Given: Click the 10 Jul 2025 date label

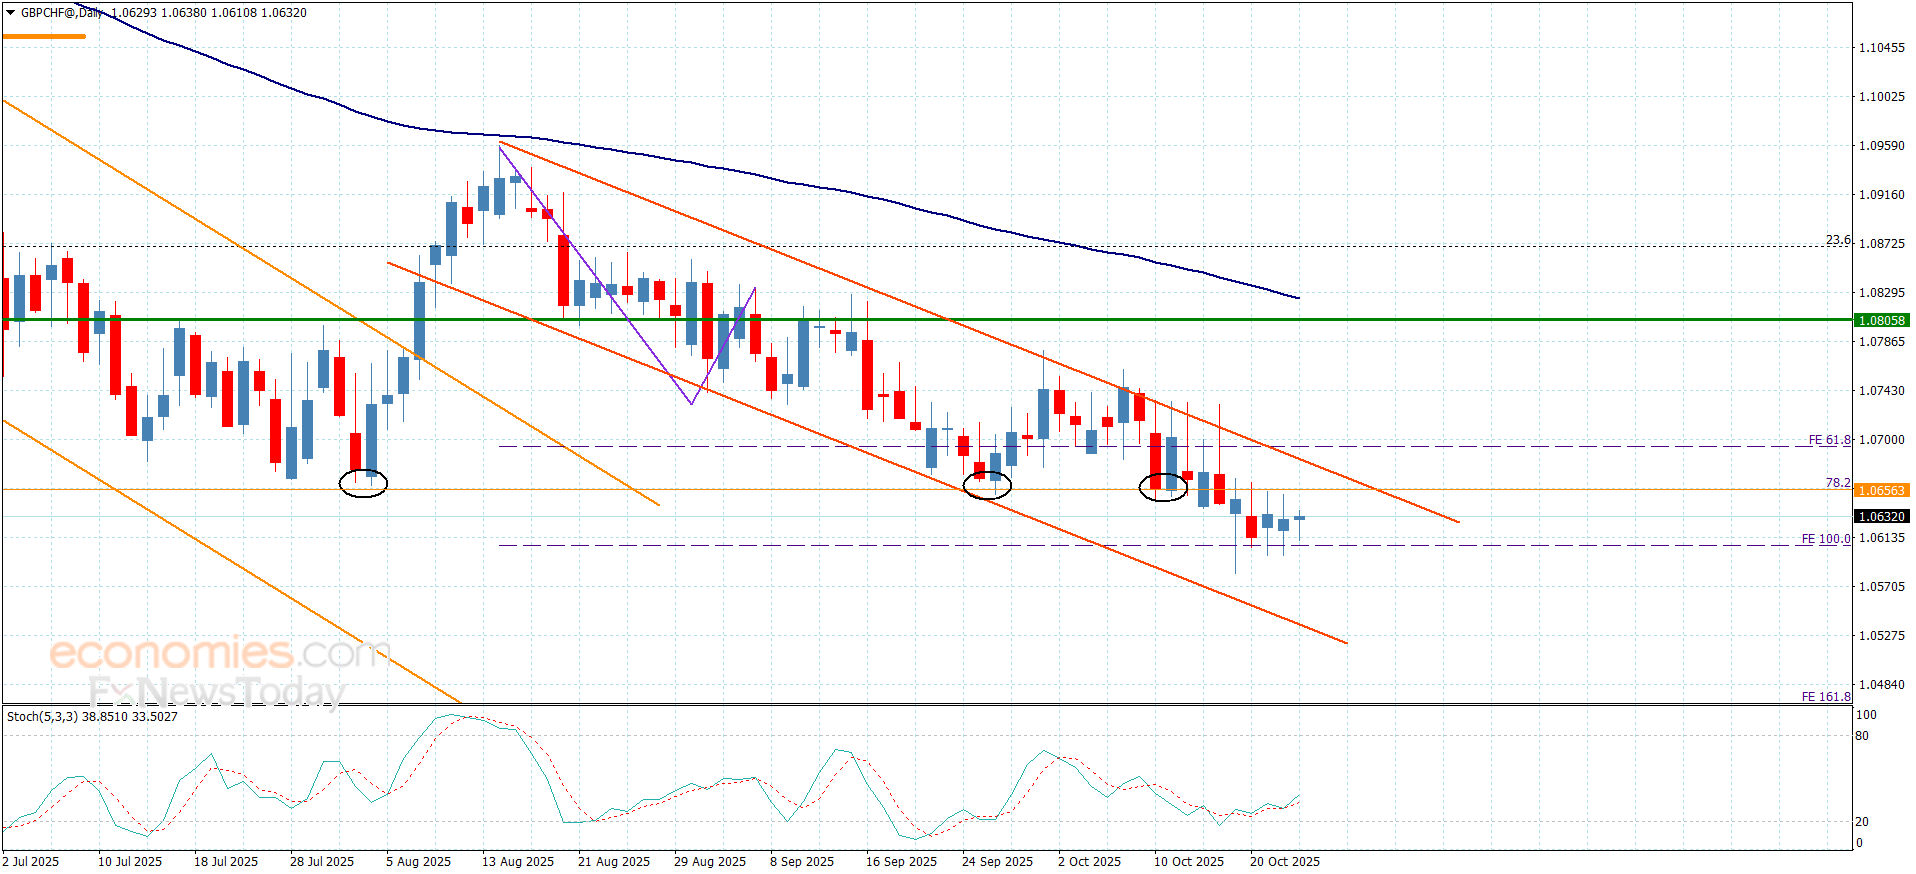Looking at the screenshot, I should [x=130, y=862].
